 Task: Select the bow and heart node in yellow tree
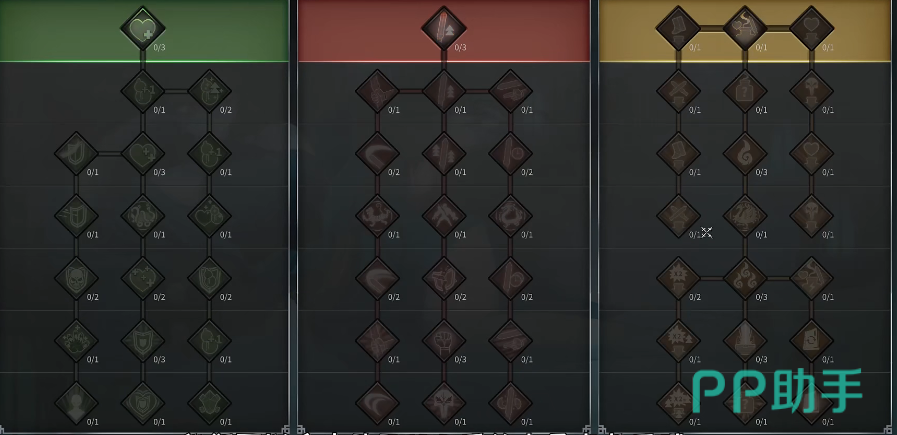click(x=811, y=279)
